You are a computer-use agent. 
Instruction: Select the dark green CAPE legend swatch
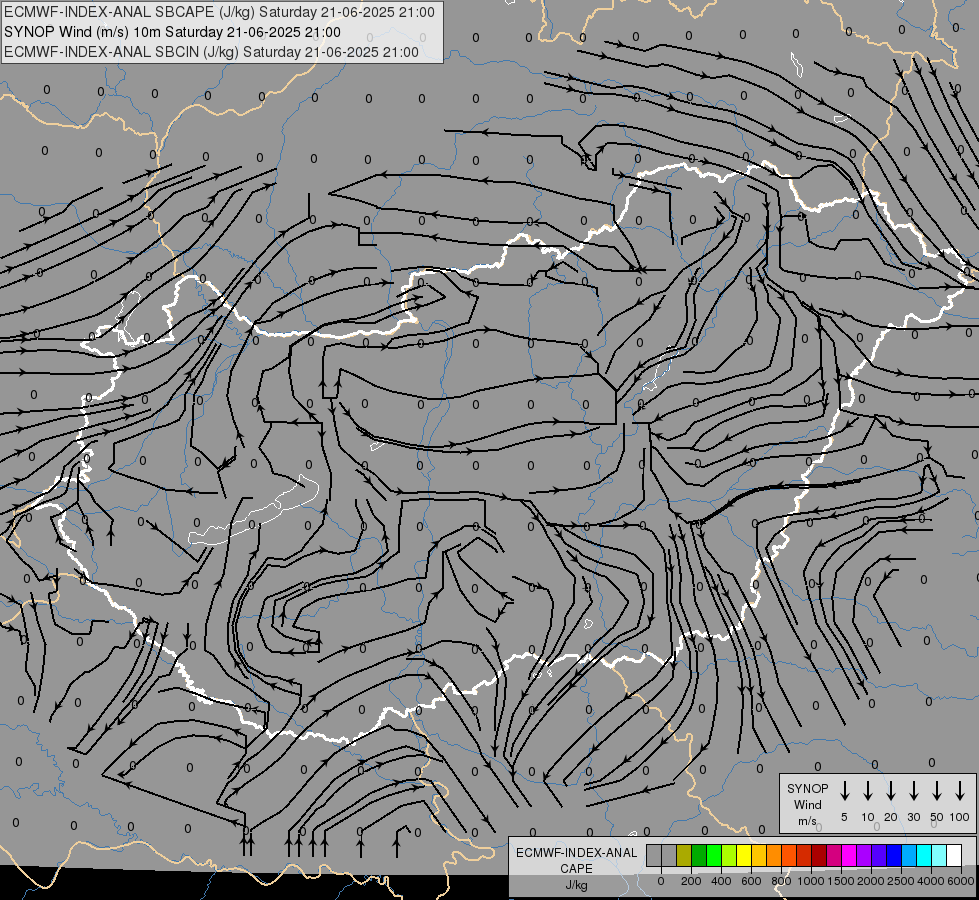(x=699, y=855)
